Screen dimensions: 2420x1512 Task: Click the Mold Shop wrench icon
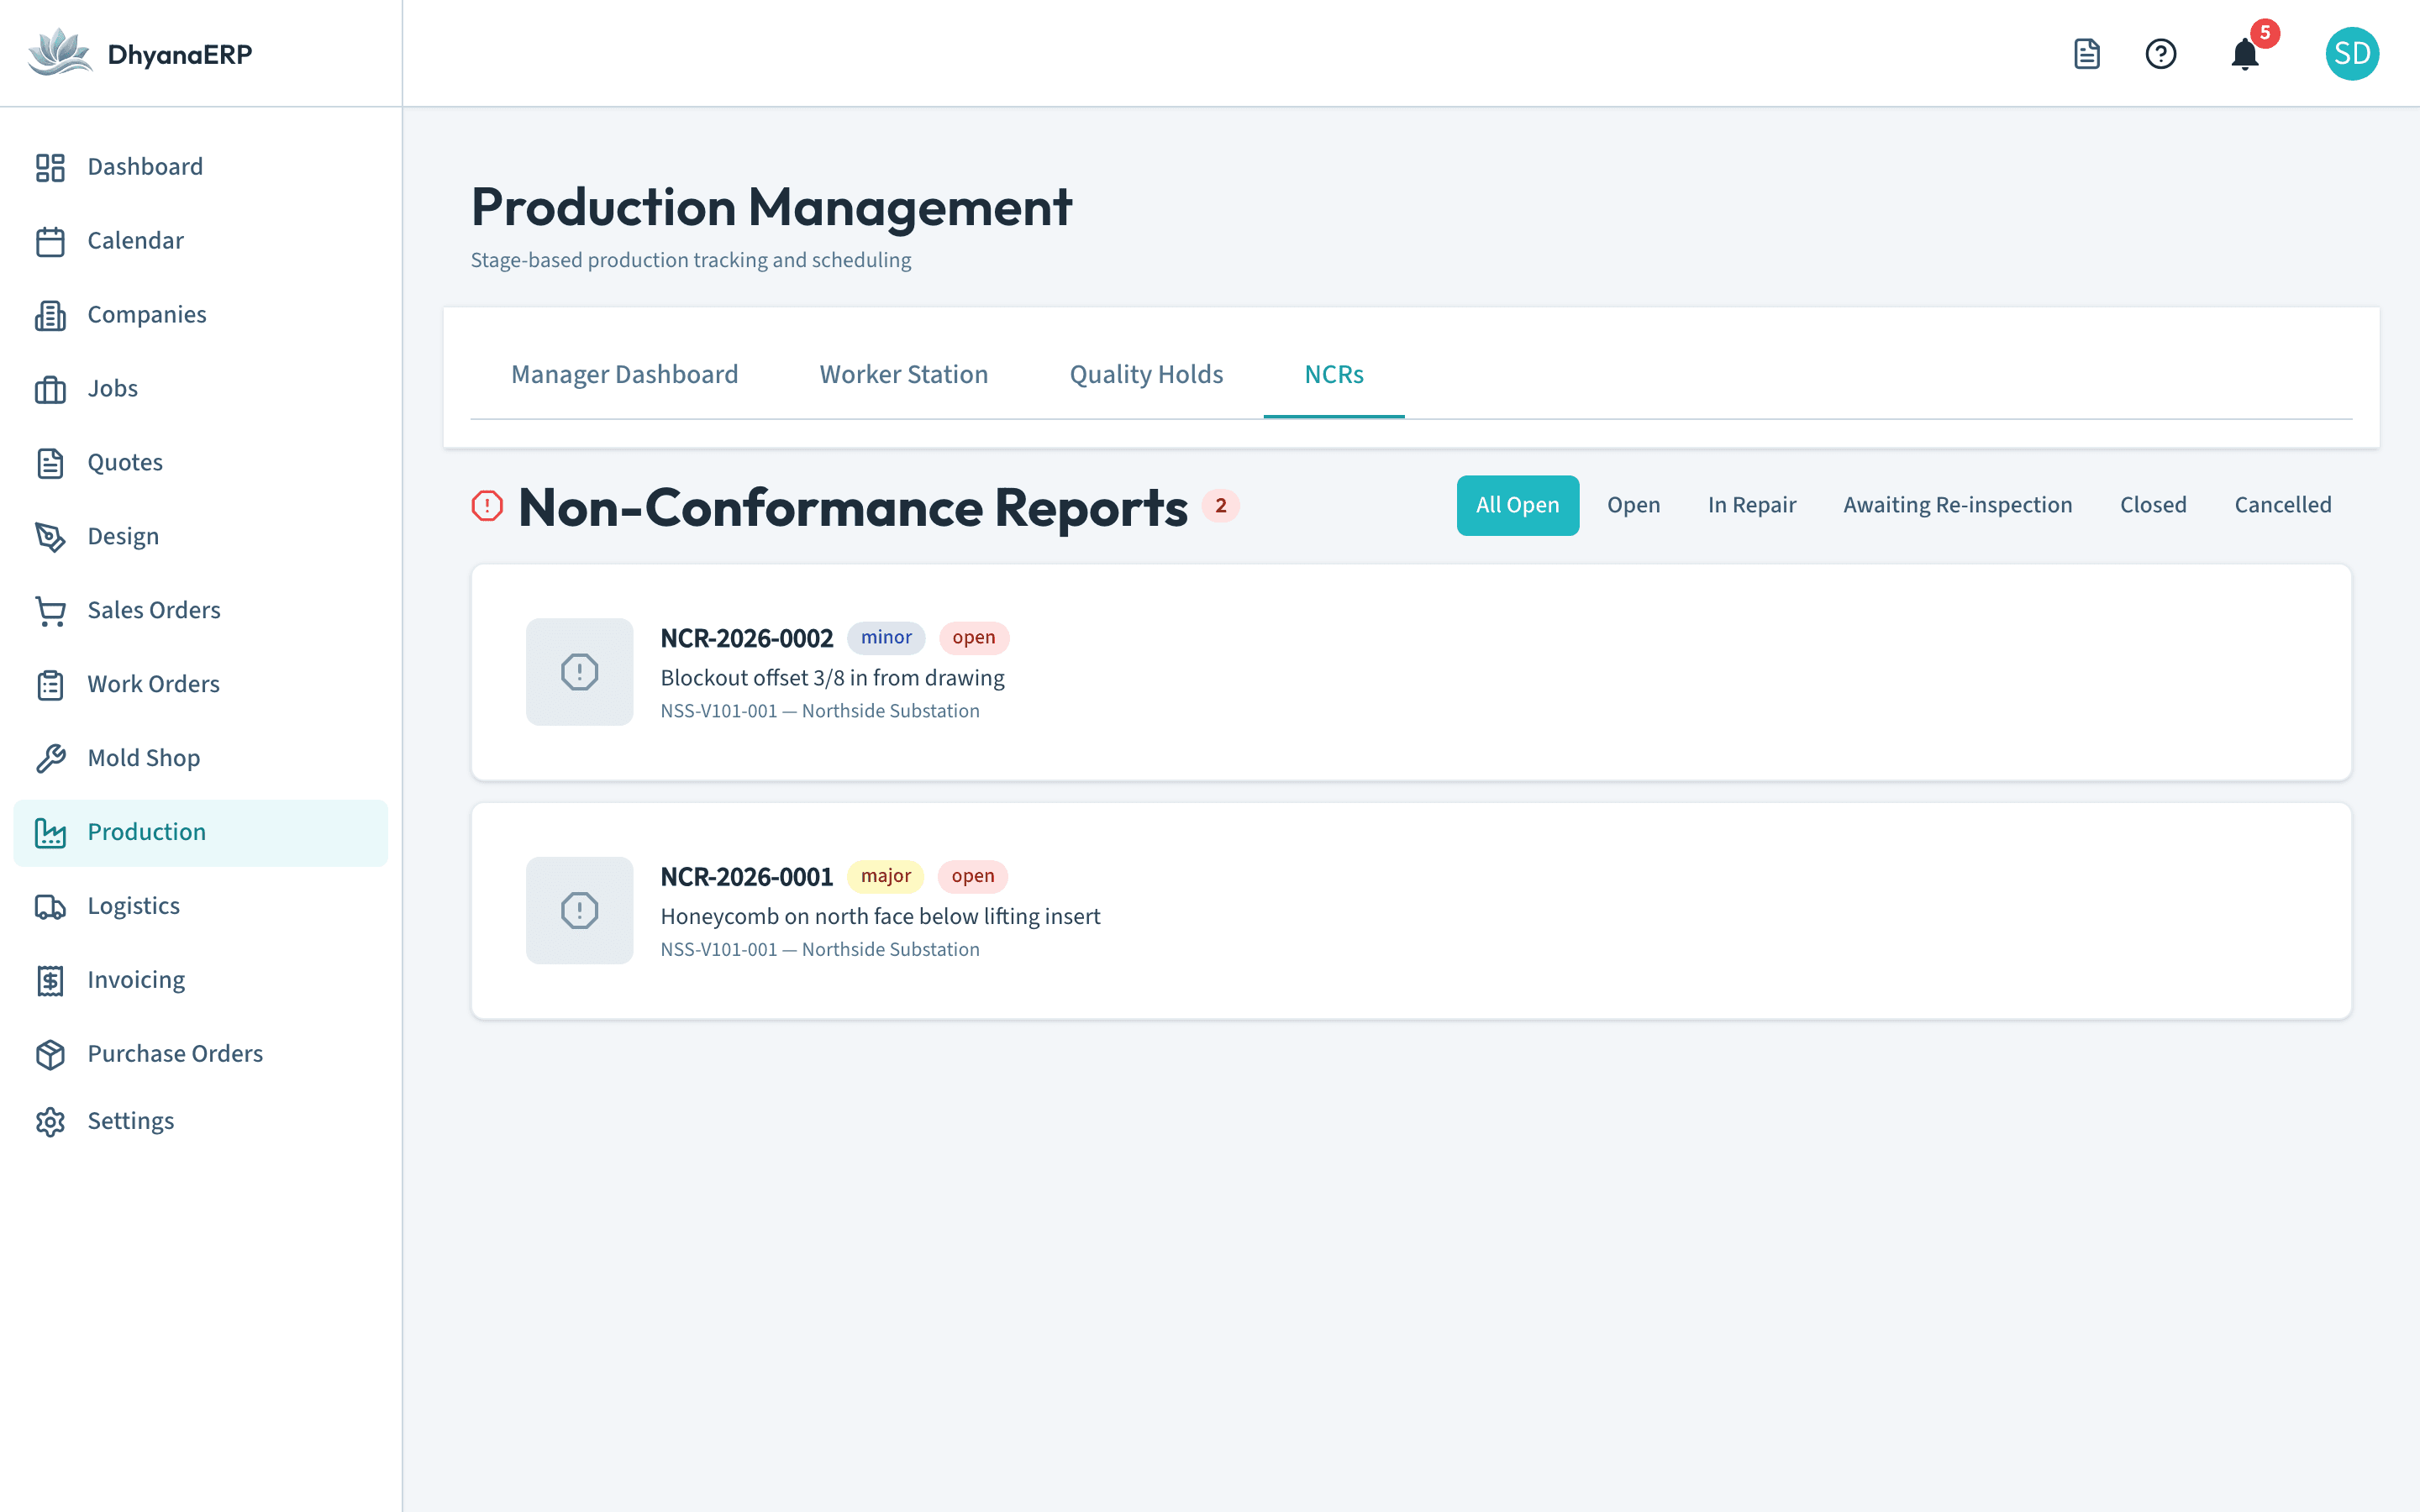pos(50,759)
